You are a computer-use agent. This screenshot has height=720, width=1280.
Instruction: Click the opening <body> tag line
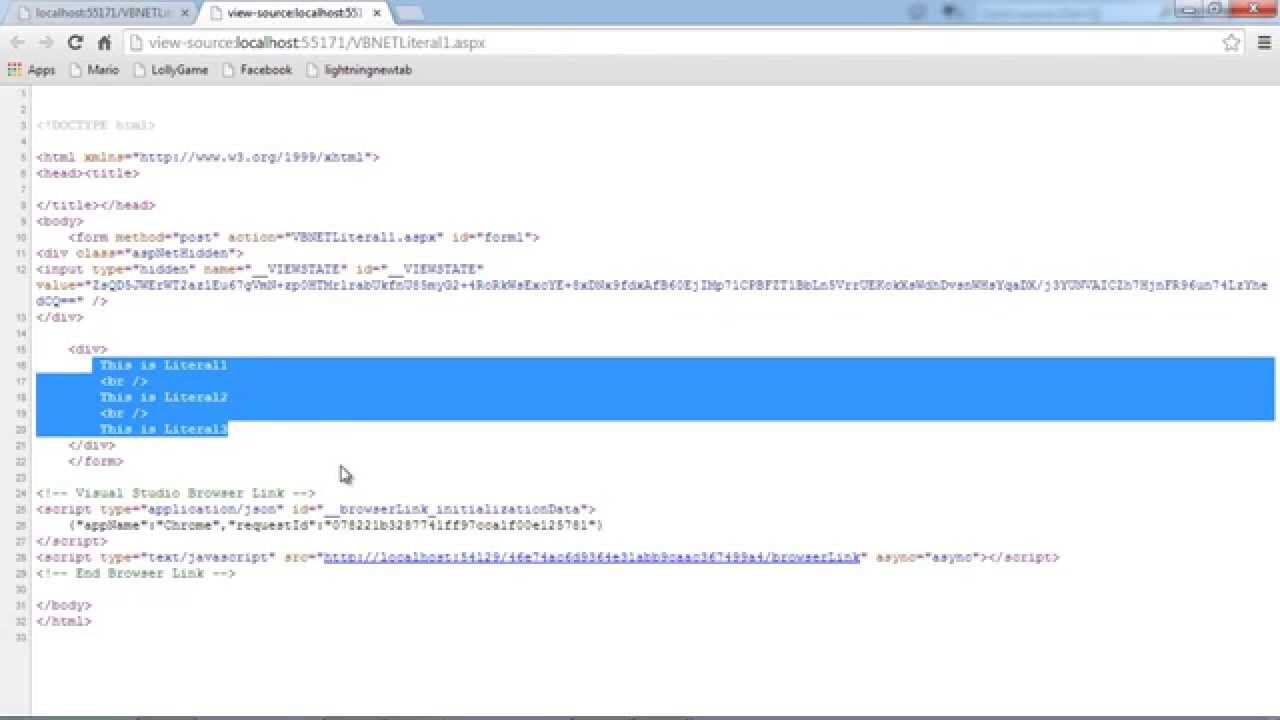60,221
